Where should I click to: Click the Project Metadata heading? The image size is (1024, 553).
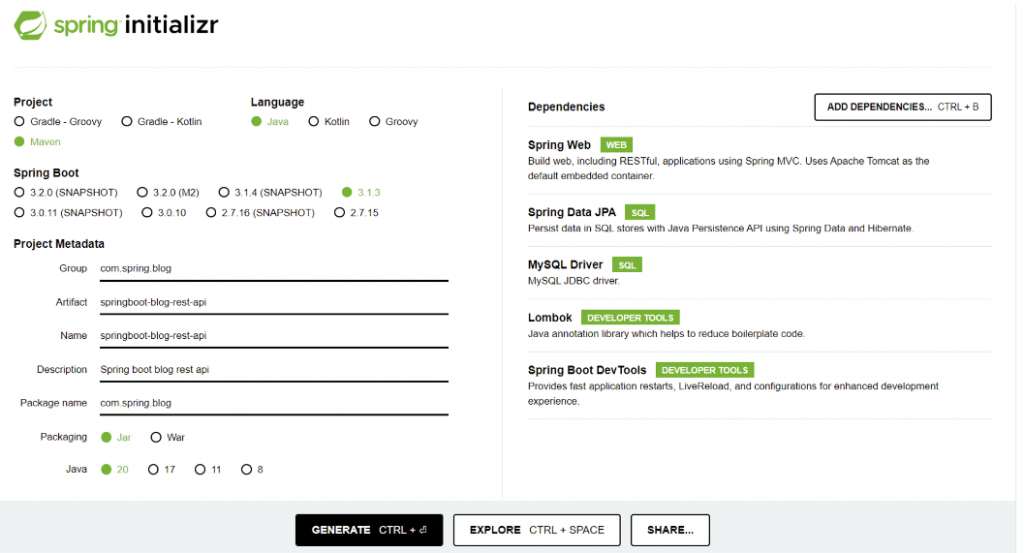click(x=59, y=244)
